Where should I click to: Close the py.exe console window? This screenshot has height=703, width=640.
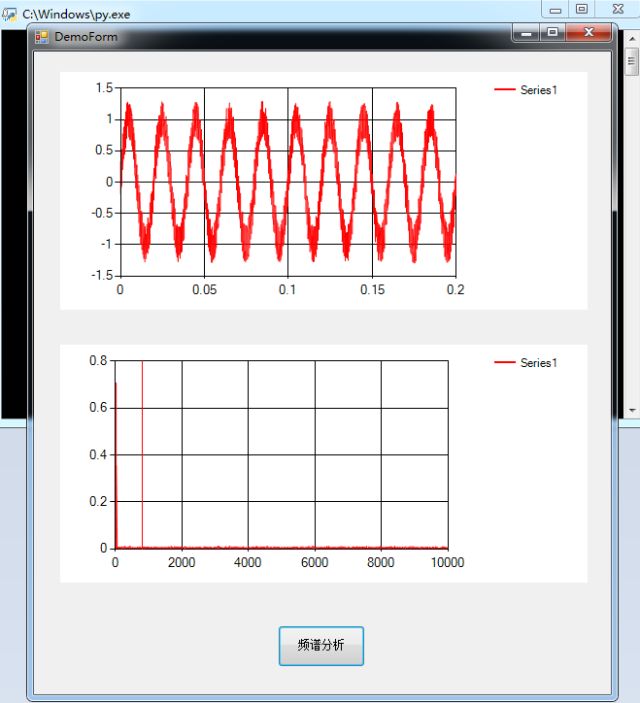(618, 9)
